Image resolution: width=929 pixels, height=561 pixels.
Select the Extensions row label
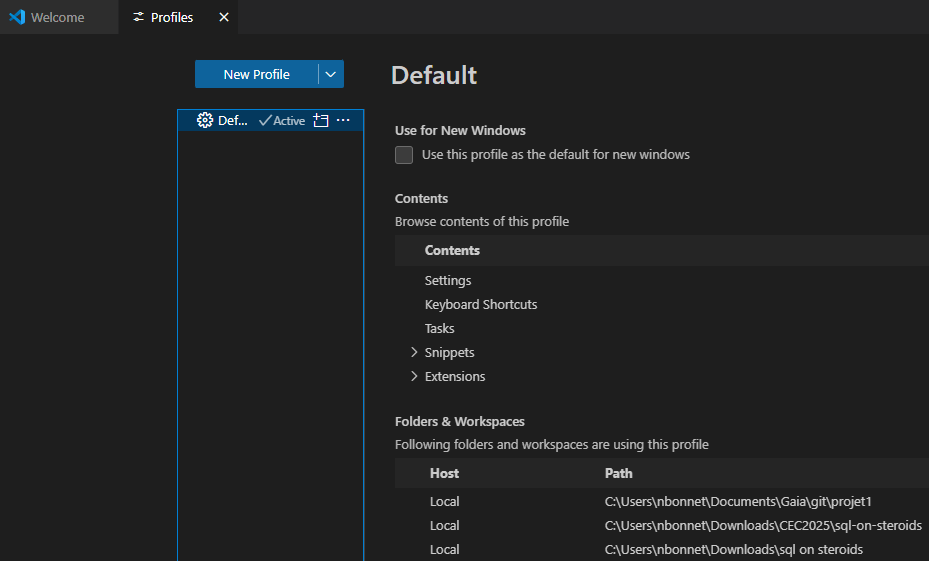tap(455, 376)
